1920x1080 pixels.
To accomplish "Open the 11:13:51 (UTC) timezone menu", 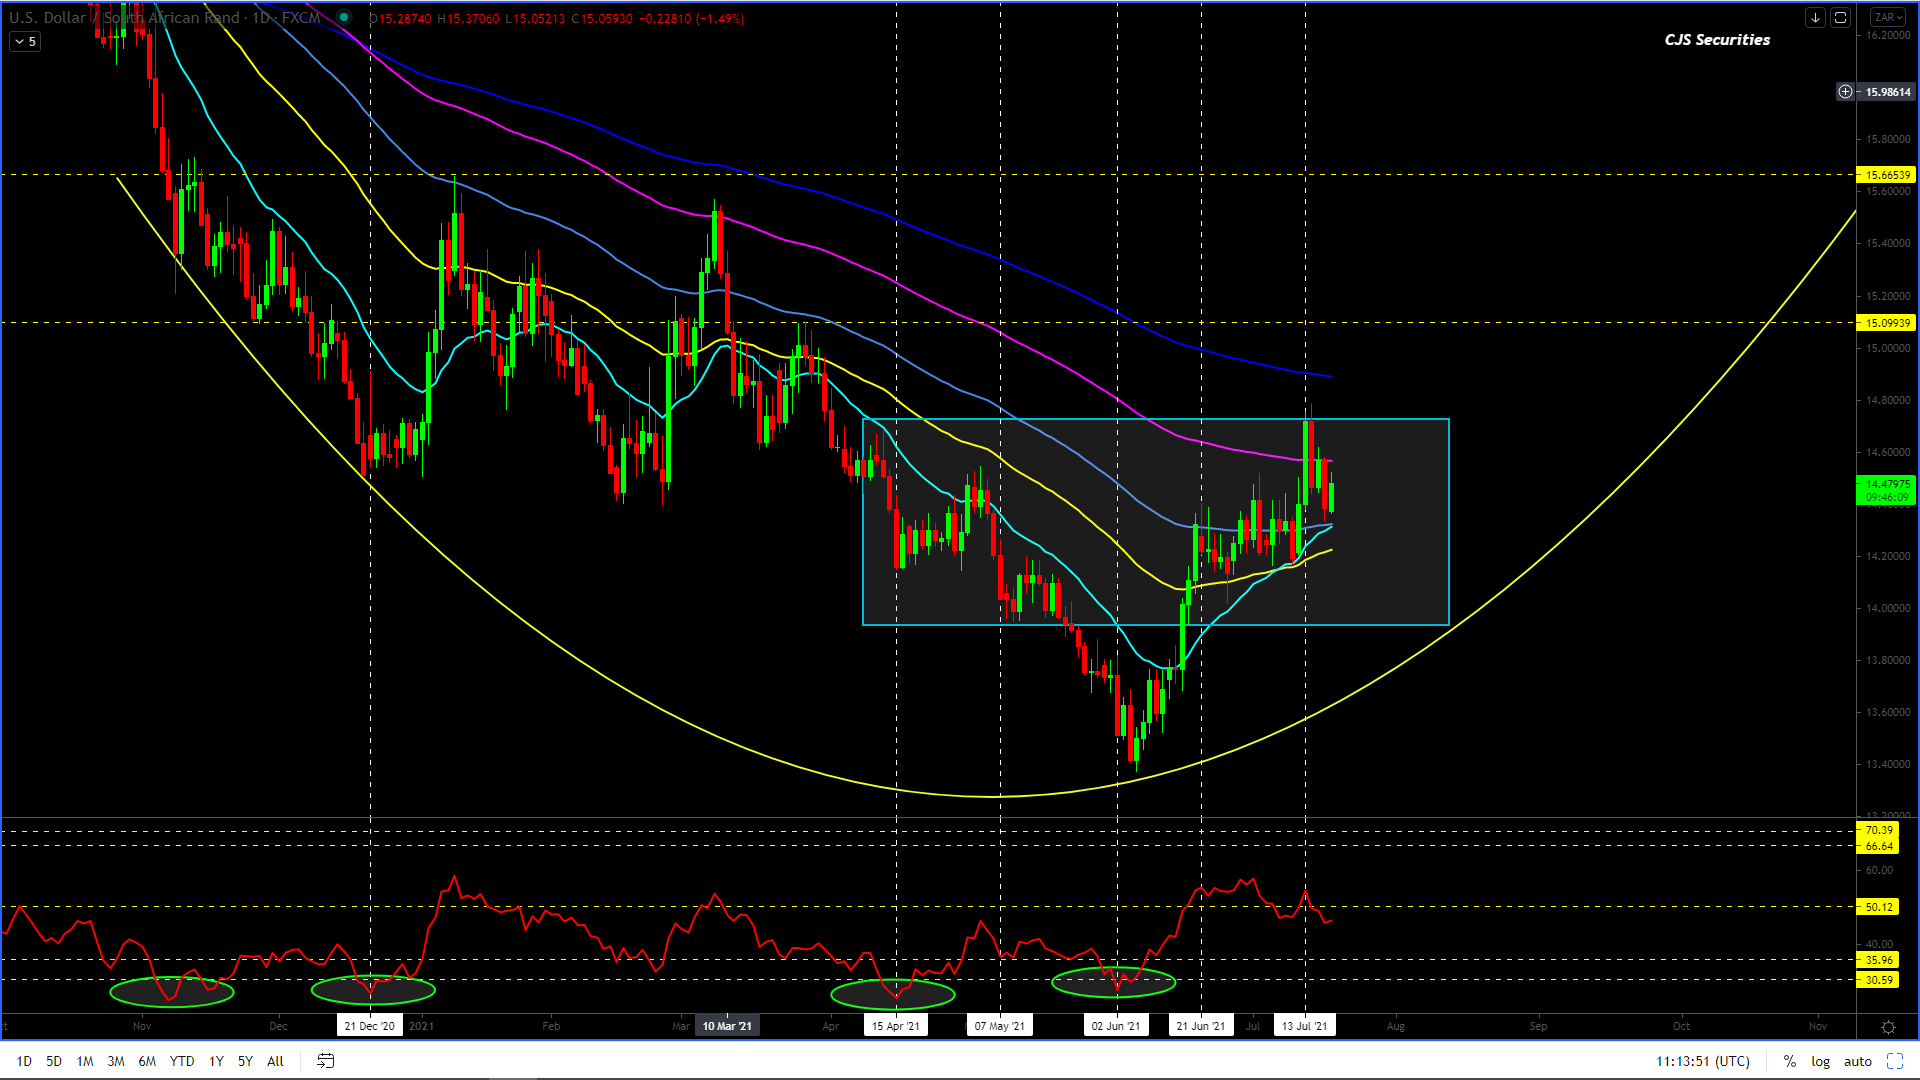I will tap(1702, 1061).
